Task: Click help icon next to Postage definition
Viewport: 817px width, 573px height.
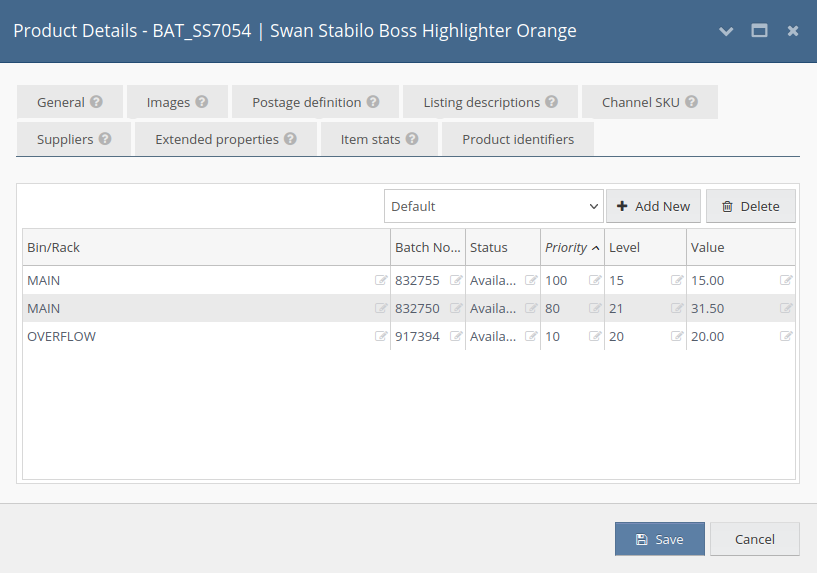Action: tap(373, 102)
